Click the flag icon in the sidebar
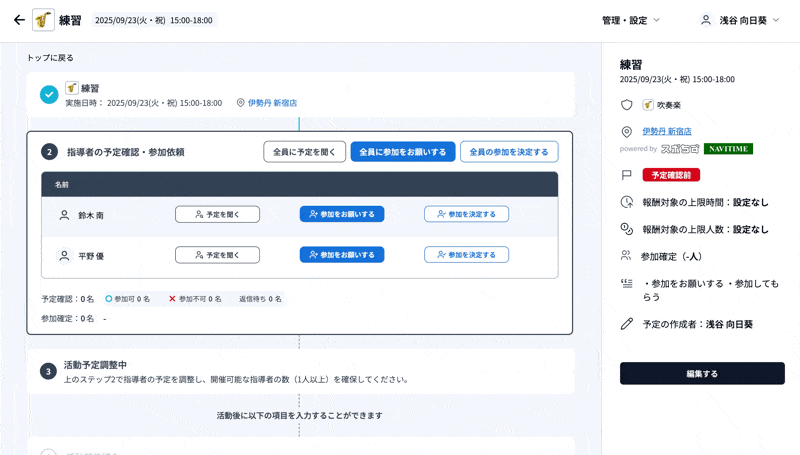The image size is (800, 455). 627,175
